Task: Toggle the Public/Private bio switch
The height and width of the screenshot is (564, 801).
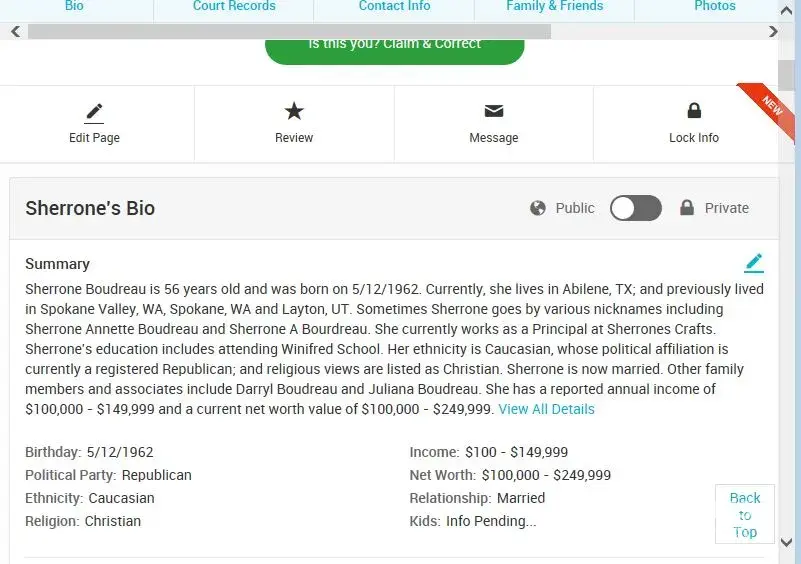Action: [x=636, y=208]
